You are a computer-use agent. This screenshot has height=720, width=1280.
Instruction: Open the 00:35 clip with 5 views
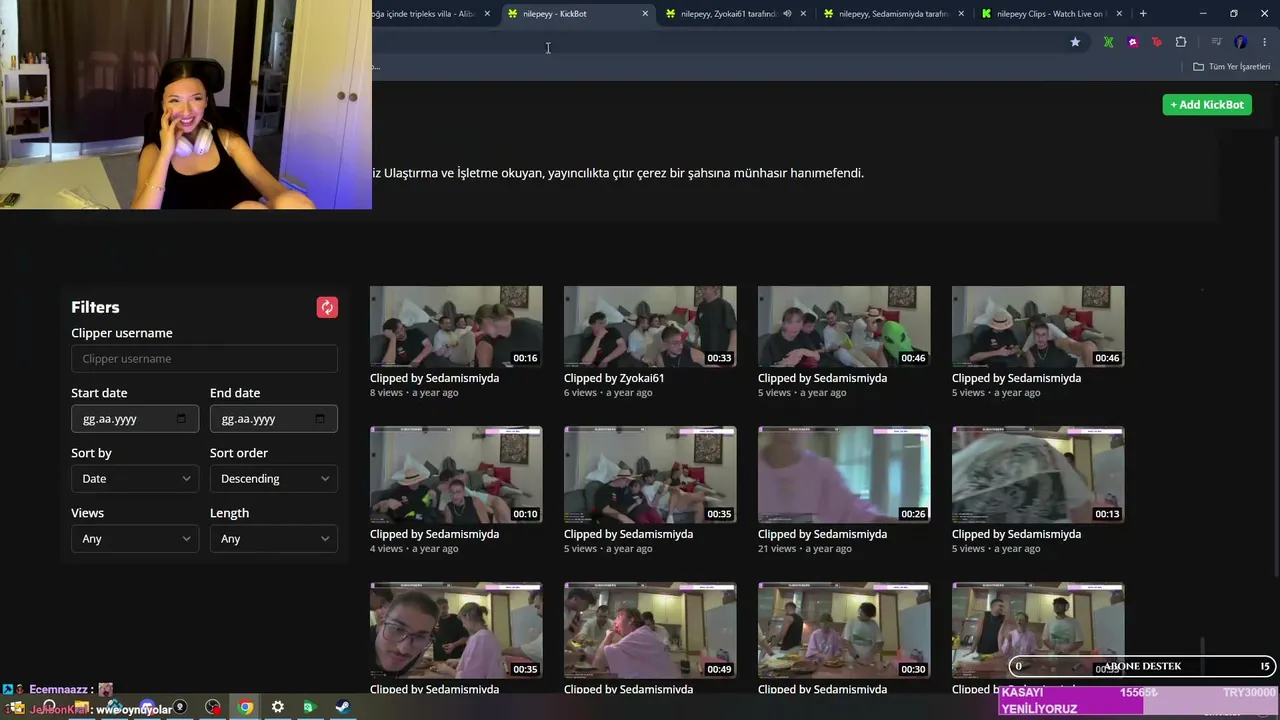650,475
